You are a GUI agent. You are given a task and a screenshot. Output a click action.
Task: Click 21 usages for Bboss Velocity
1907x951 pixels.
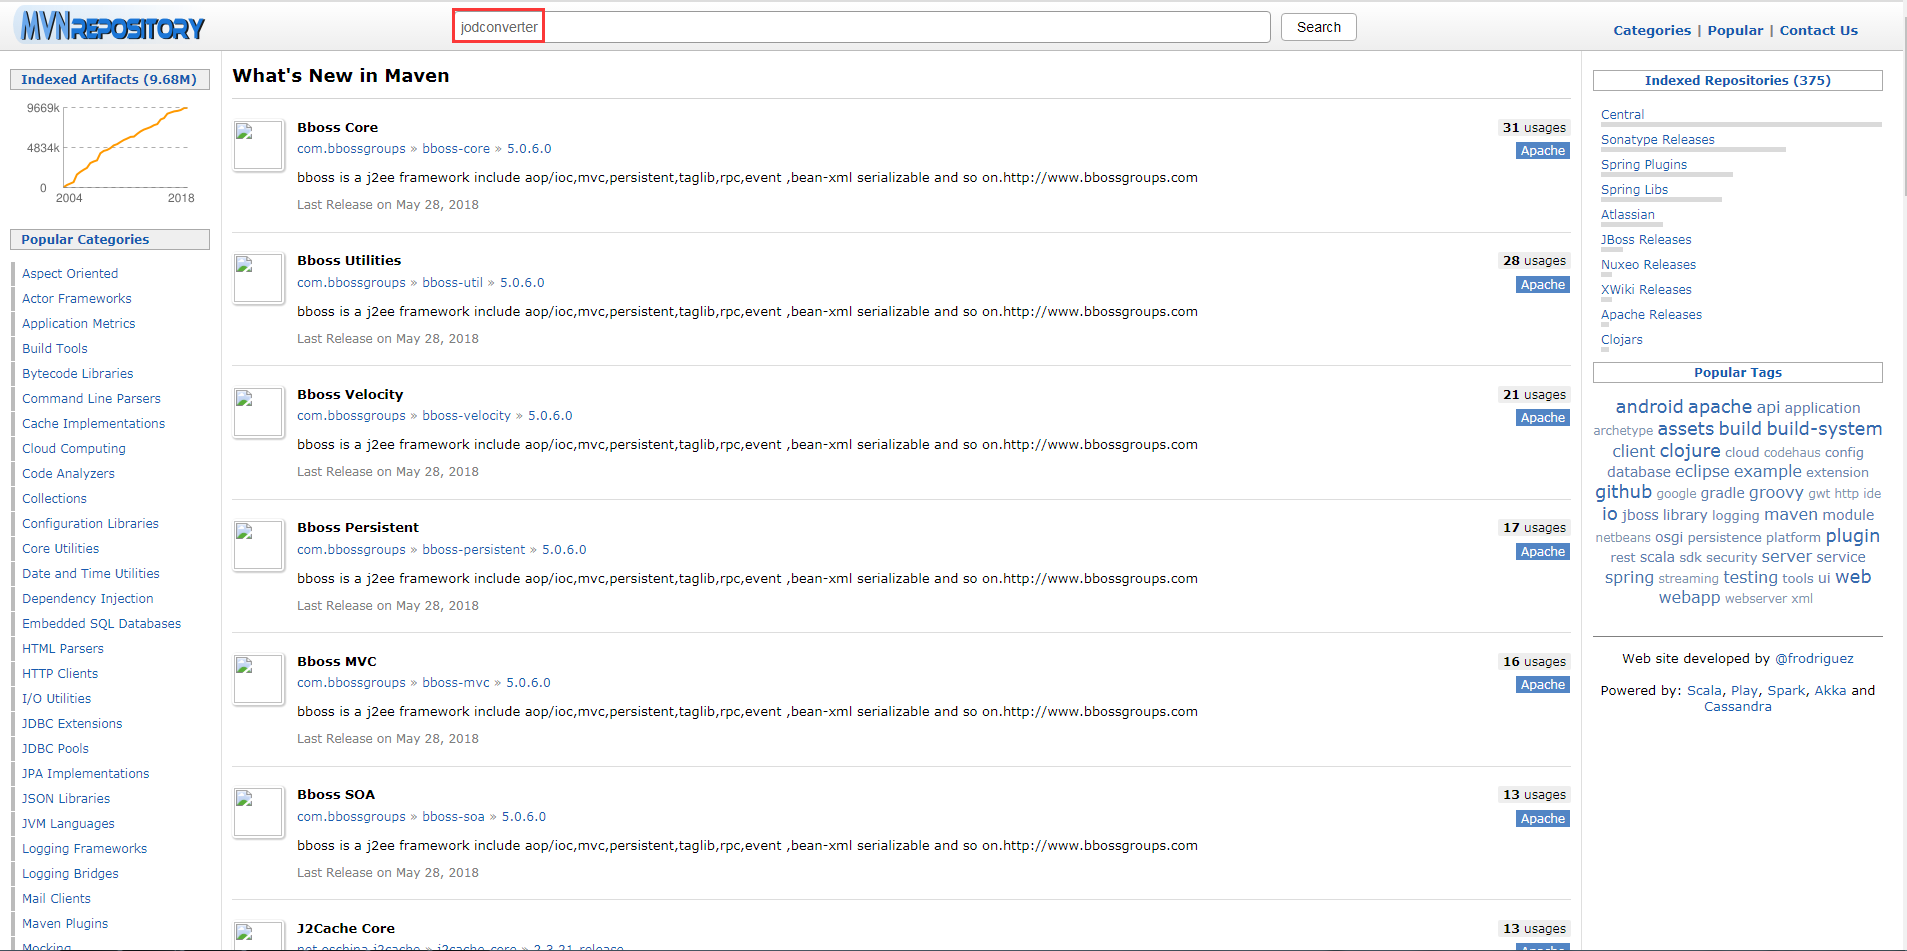[x=1534, y=394]
